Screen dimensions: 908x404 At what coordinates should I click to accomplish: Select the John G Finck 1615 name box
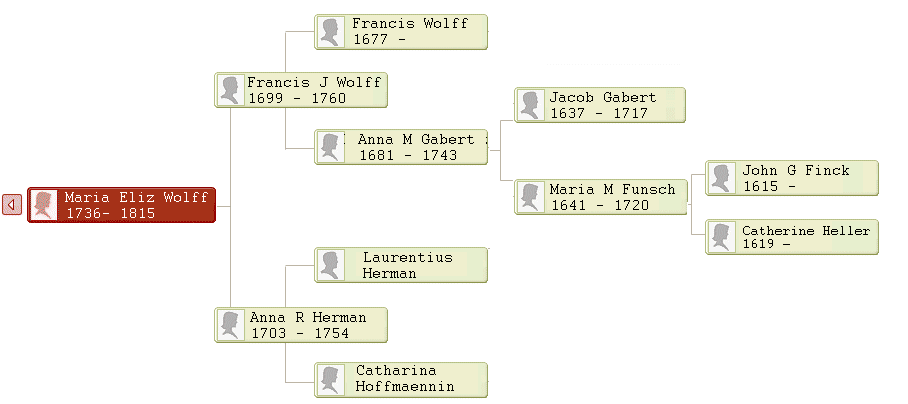point(805,178)
